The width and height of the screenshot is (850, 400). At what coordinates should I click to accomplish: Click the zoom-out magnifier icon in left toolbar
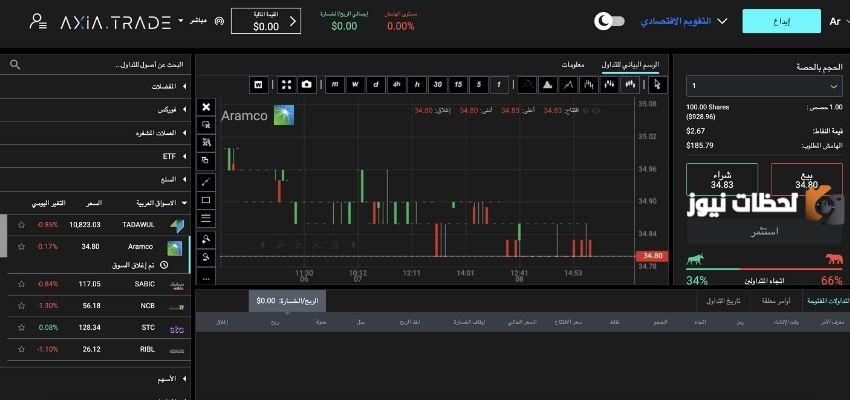tap(206, 258)
